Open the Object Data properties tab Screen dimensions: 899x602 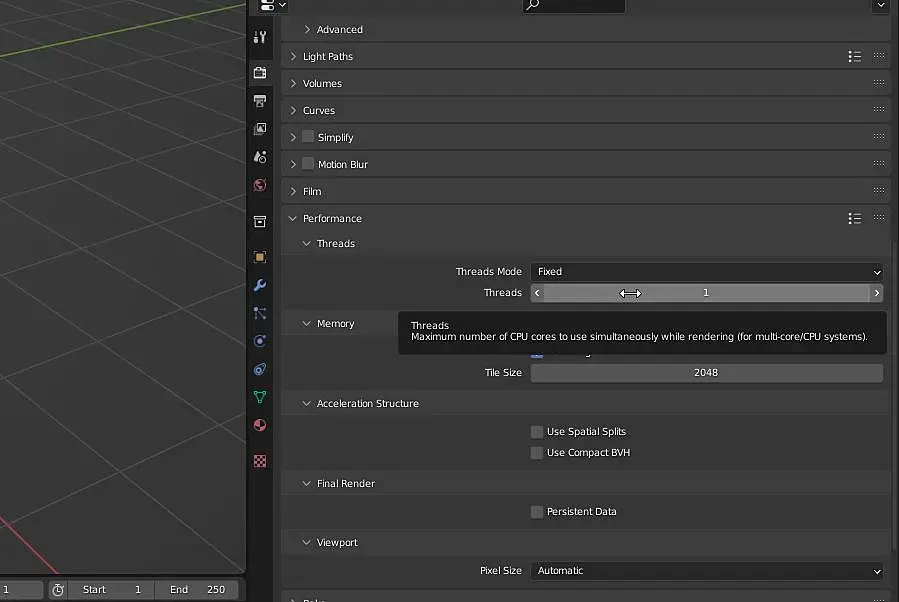coord(260,397)
